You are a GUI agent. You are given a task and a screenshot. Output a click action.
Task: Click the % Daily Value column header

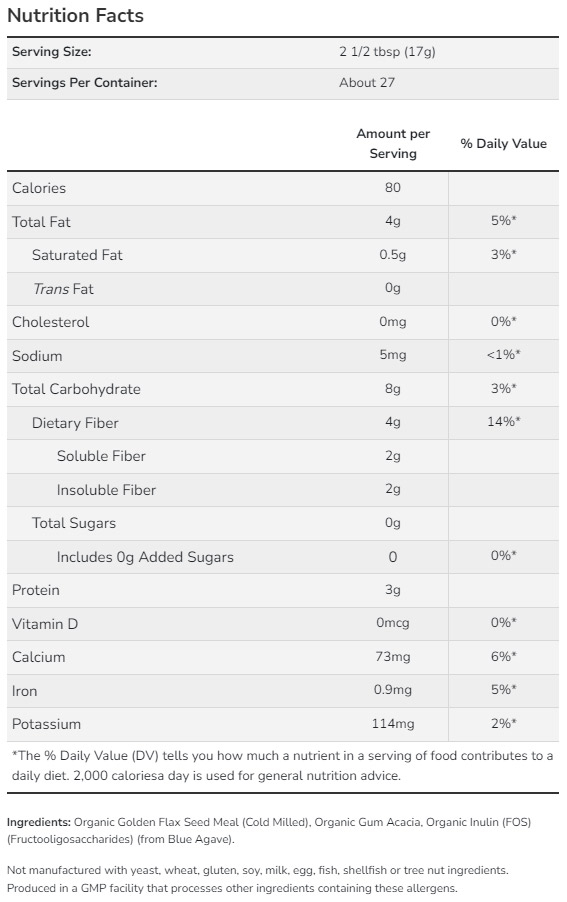[503, 144]
